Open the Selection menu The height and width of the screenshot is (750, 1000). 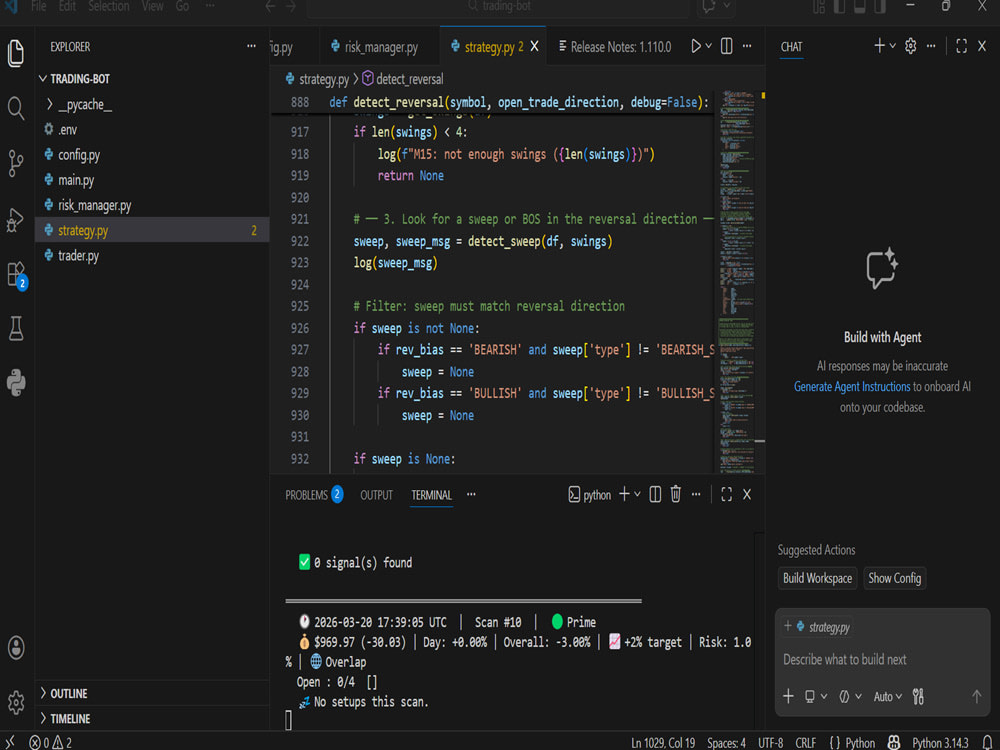(x=108, y=6)
